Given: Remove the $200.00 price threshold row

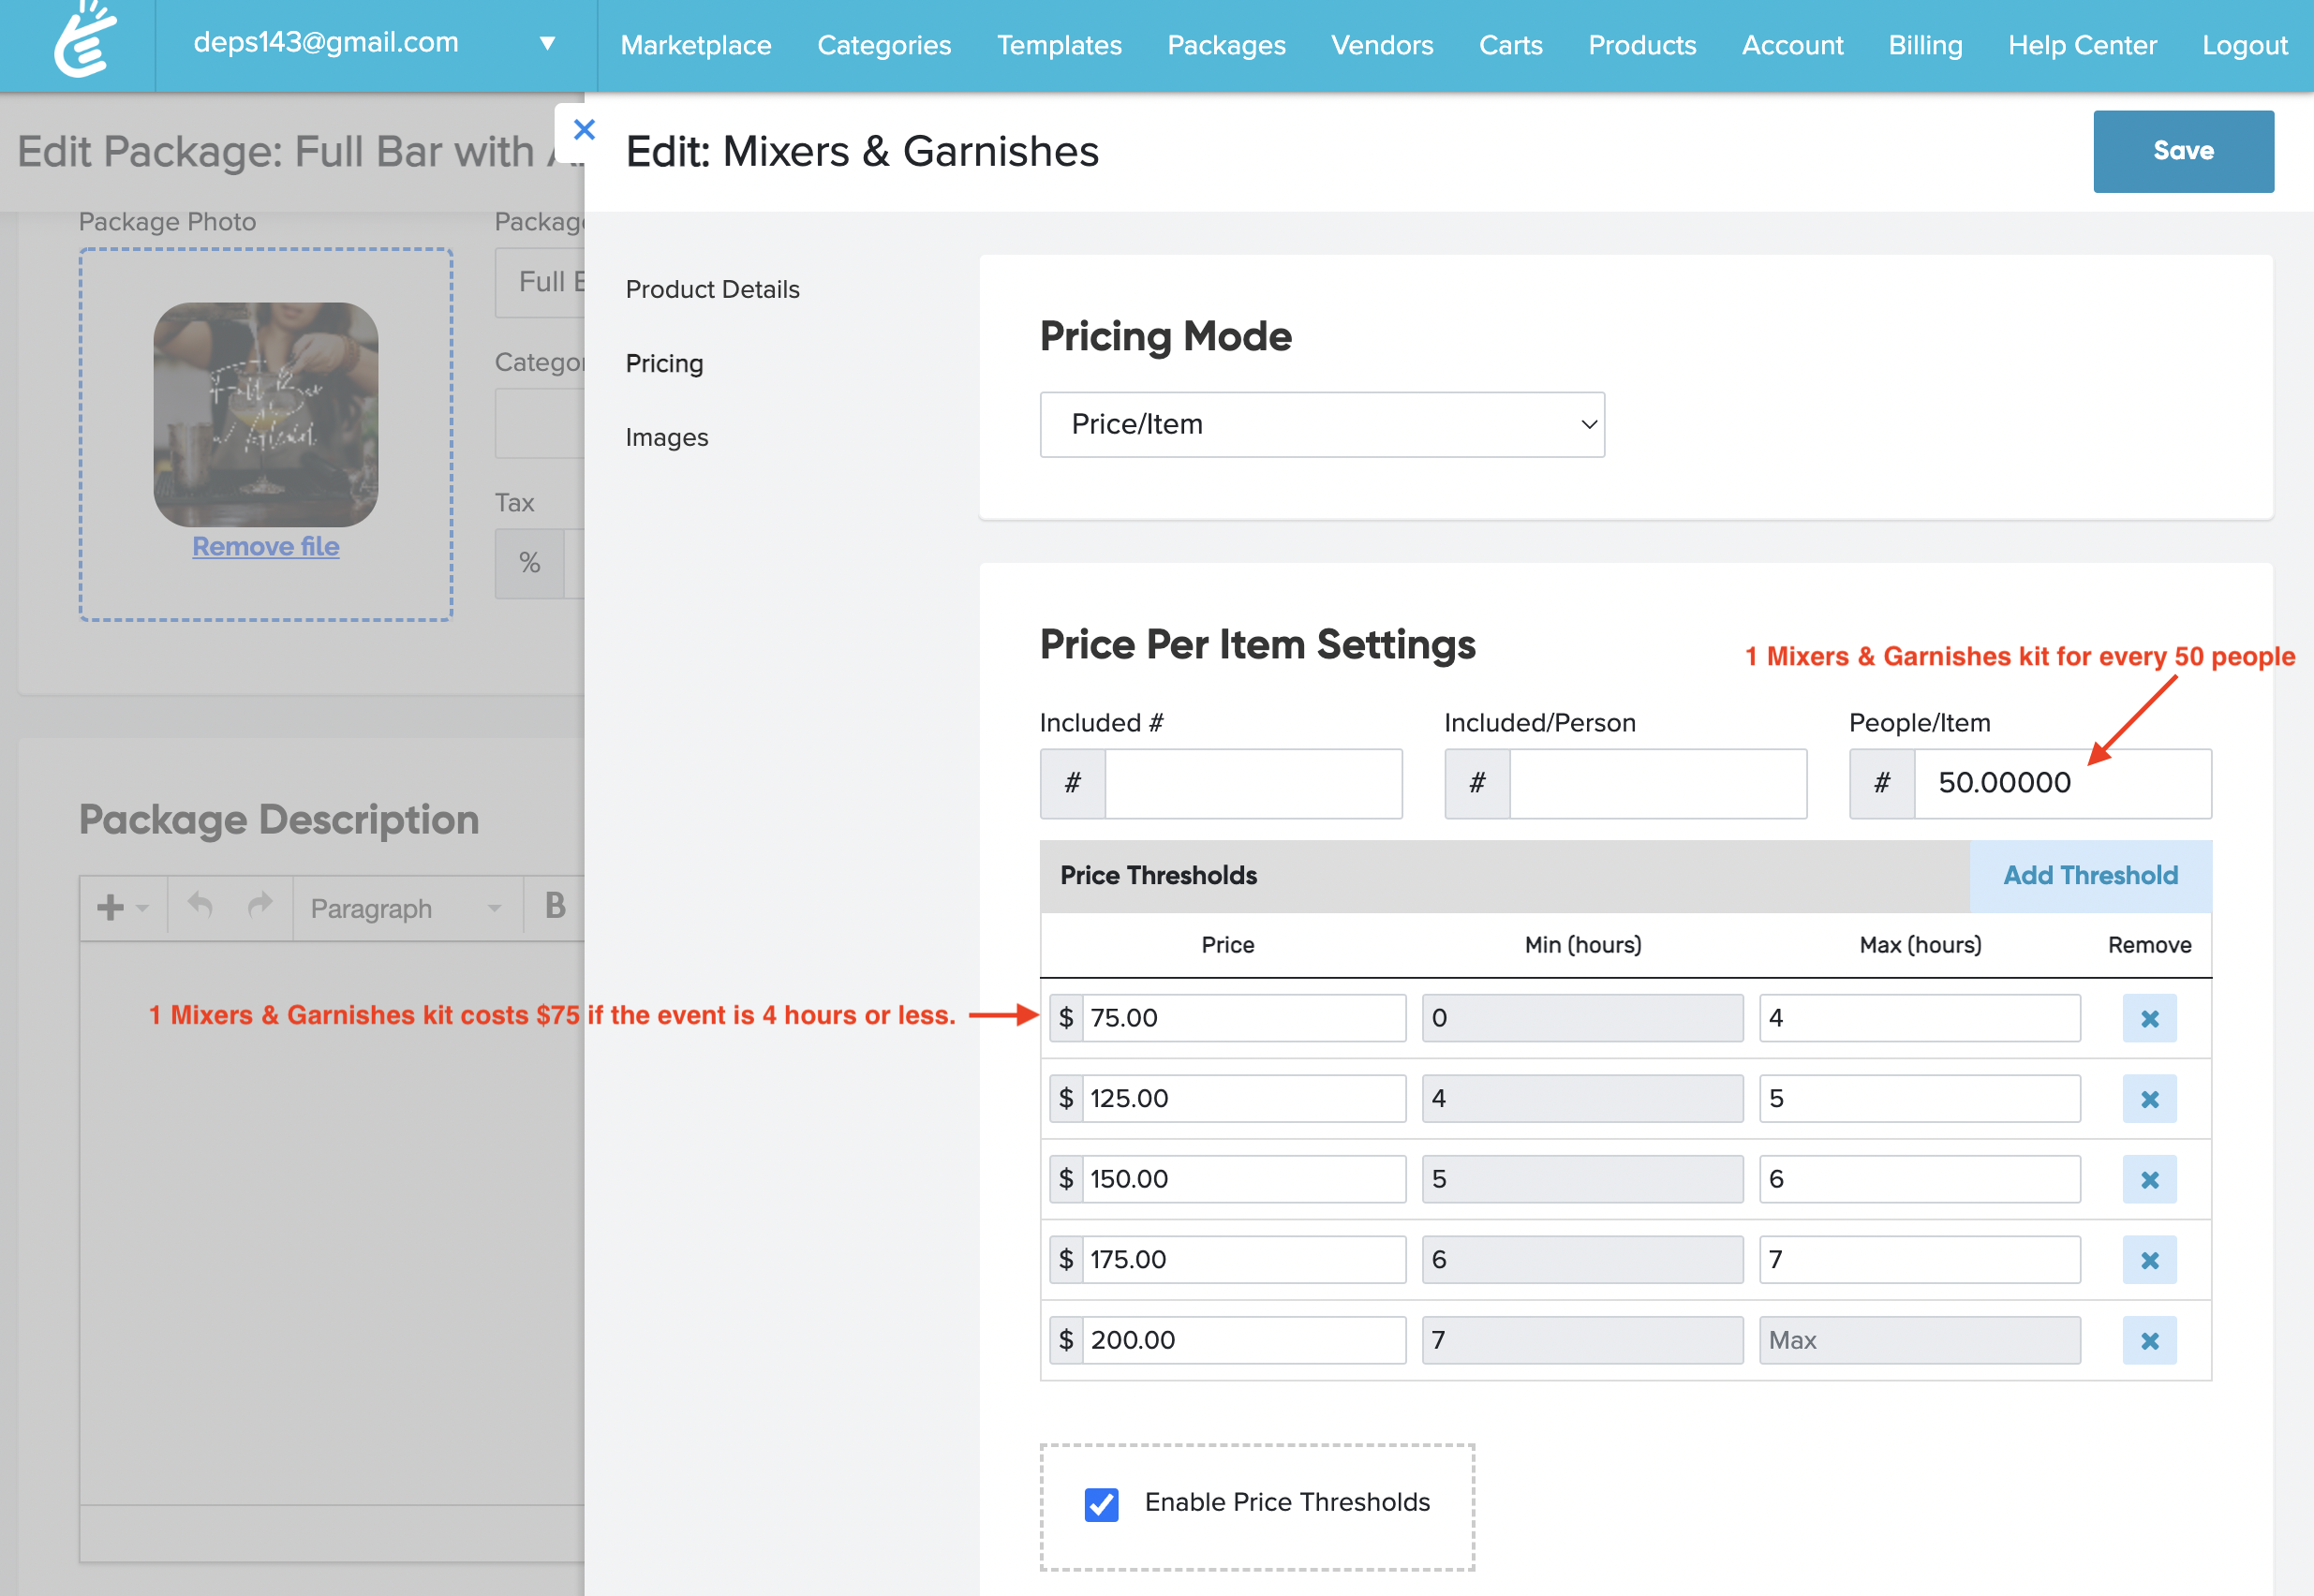Looking at the screenshot, I should [x=2149, y=1341].
